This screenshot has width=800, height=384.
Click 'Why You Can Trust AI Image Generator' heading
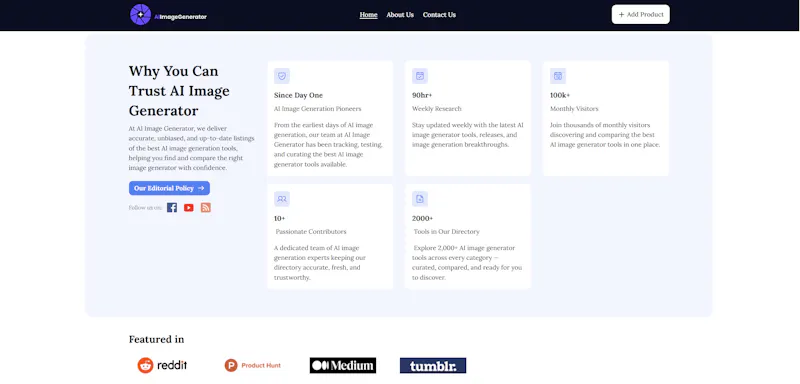click(179, 90)
